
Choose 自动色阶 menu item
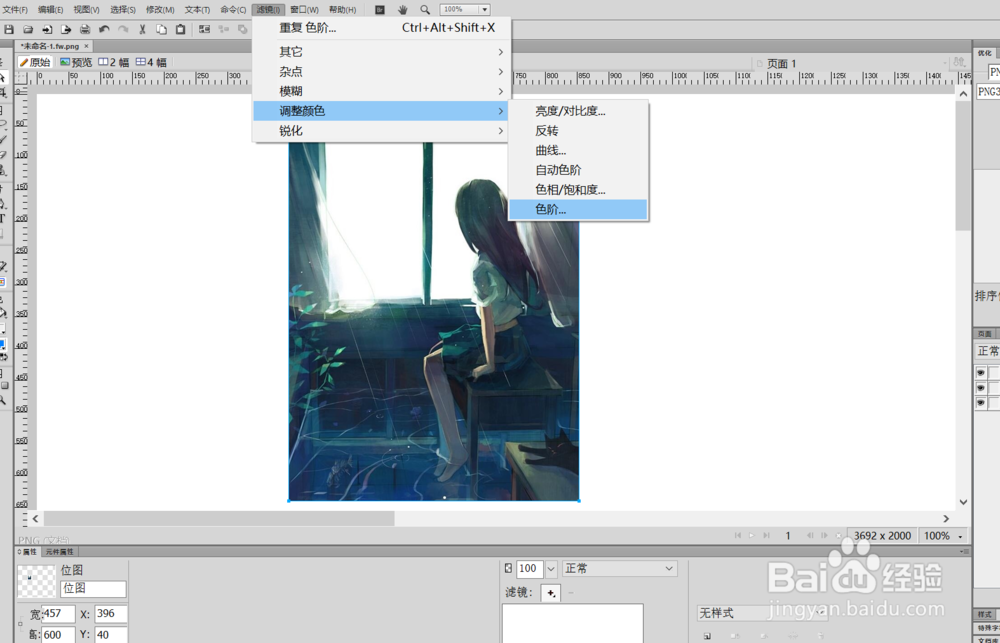578,170
